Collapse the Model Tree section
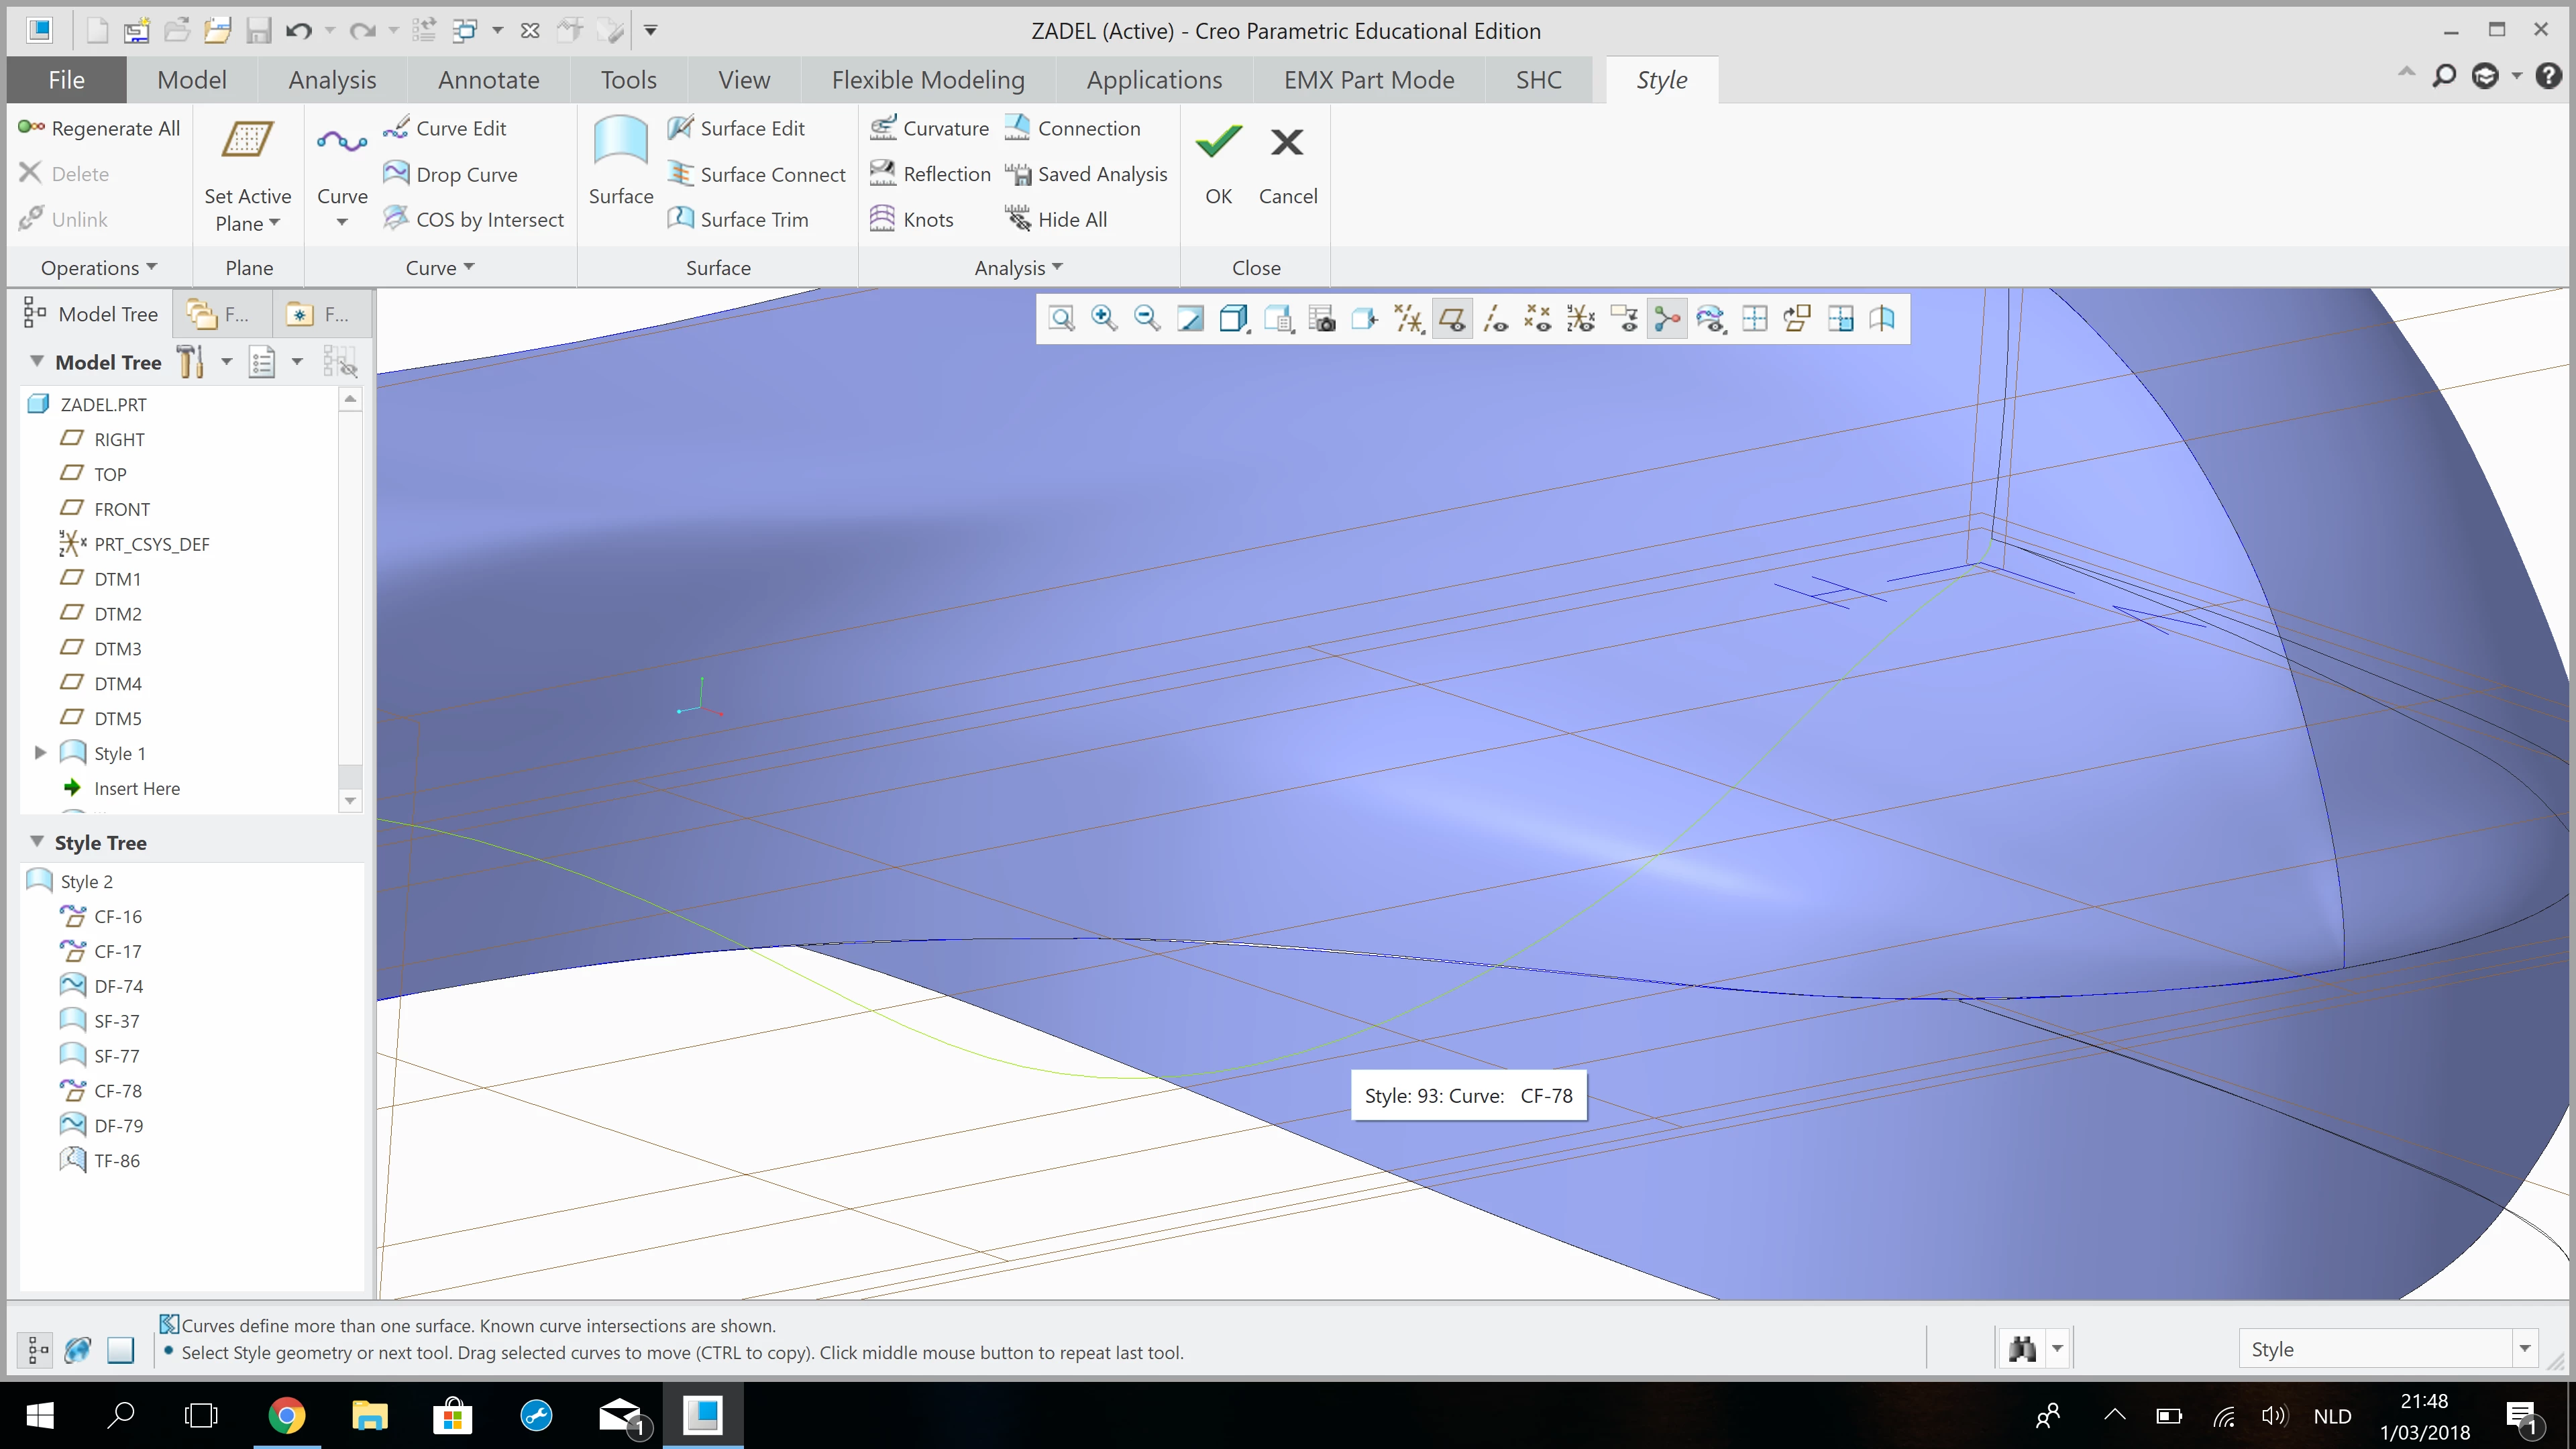Image resolution: width=2576 pixels, height=1449 pixels. [x=37, y=362]
